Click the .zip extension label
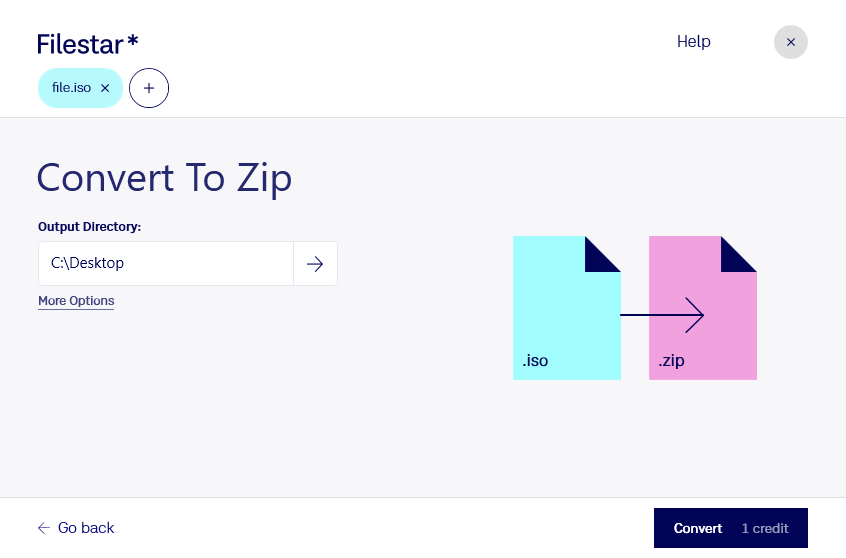 pos(671,360)
